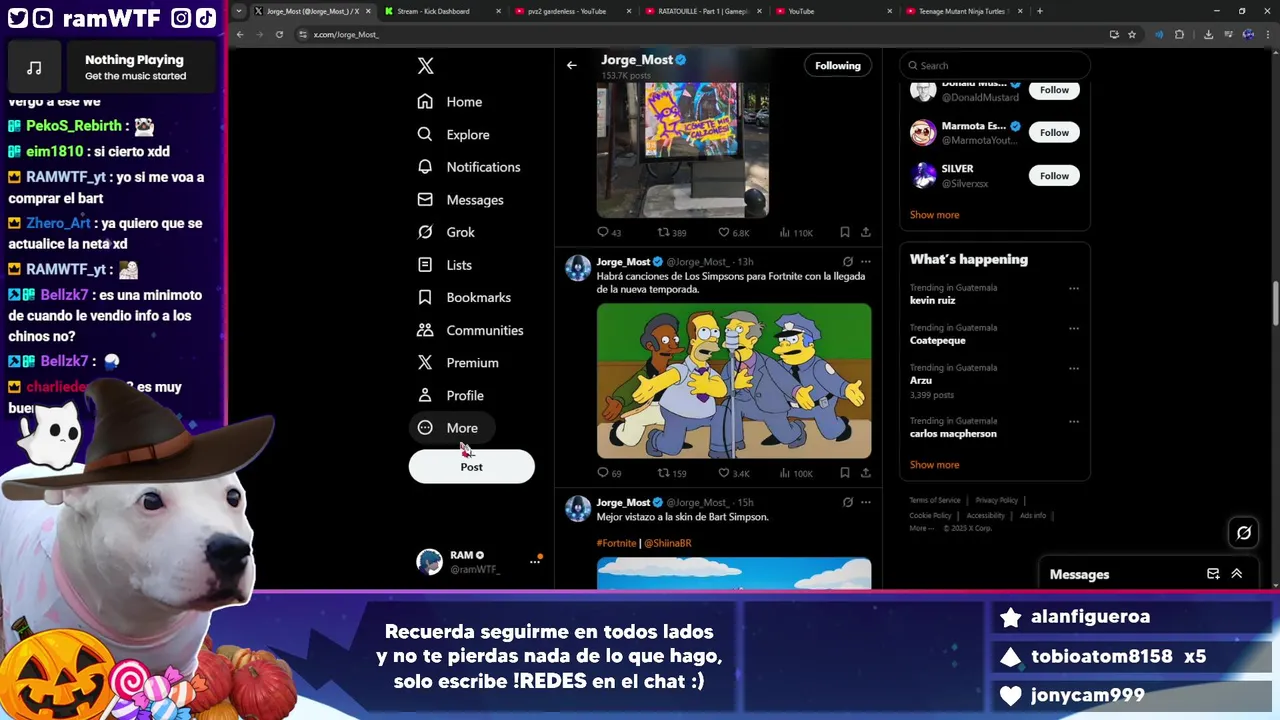The width and height of the screenshot is (1280, 720).
Task: Open Grok explain icon on 15h post
Action: click(848, 502)
